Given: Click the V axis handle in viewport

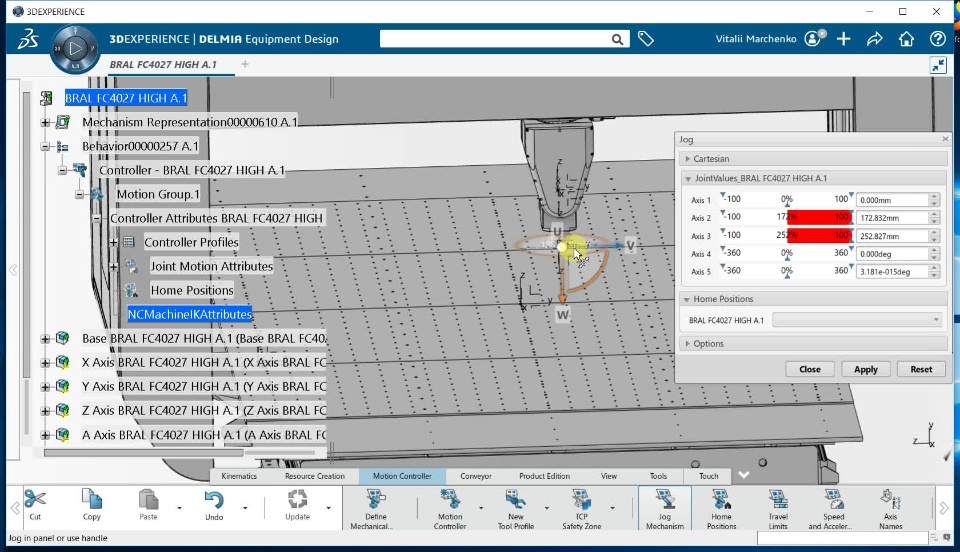Looking at the screenshot, I should click(631, 245).
